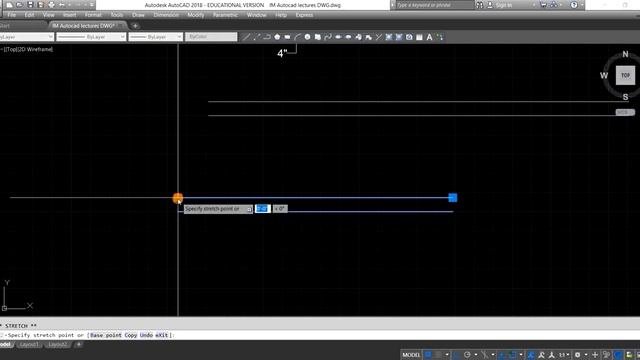
Task: Select the Arc tool
Action: point(298,37)
